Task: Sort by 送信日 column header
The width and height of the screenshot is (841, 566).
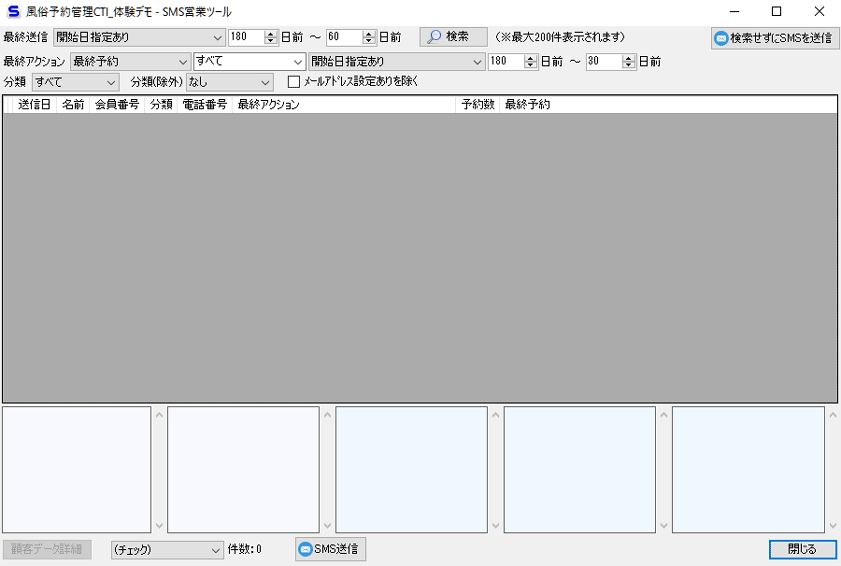Action: (35, 104)
